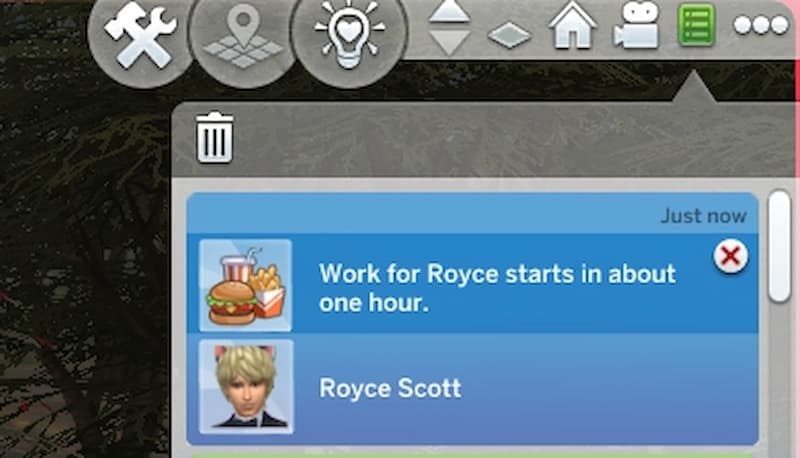This screenshot has height=458, width=800.
Task: Click the burger and fries career icon
Action: [245, 286]
